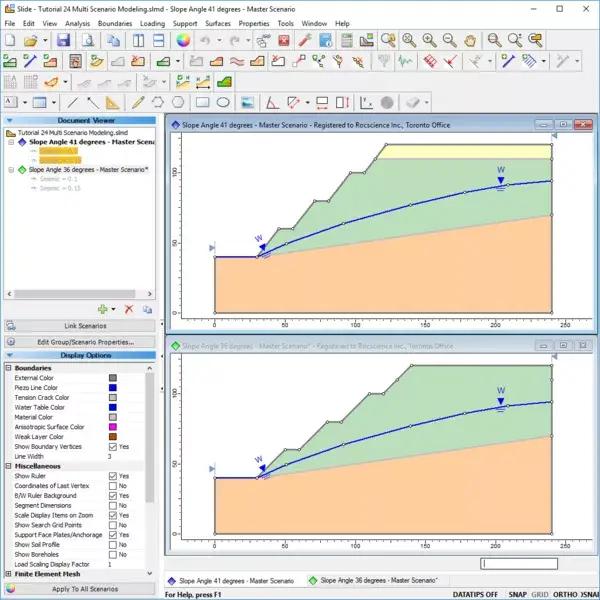The width and height of the screenshot is (600, 600).
Task: Collapse the Document Viewer panel
Action: [10, 121]
